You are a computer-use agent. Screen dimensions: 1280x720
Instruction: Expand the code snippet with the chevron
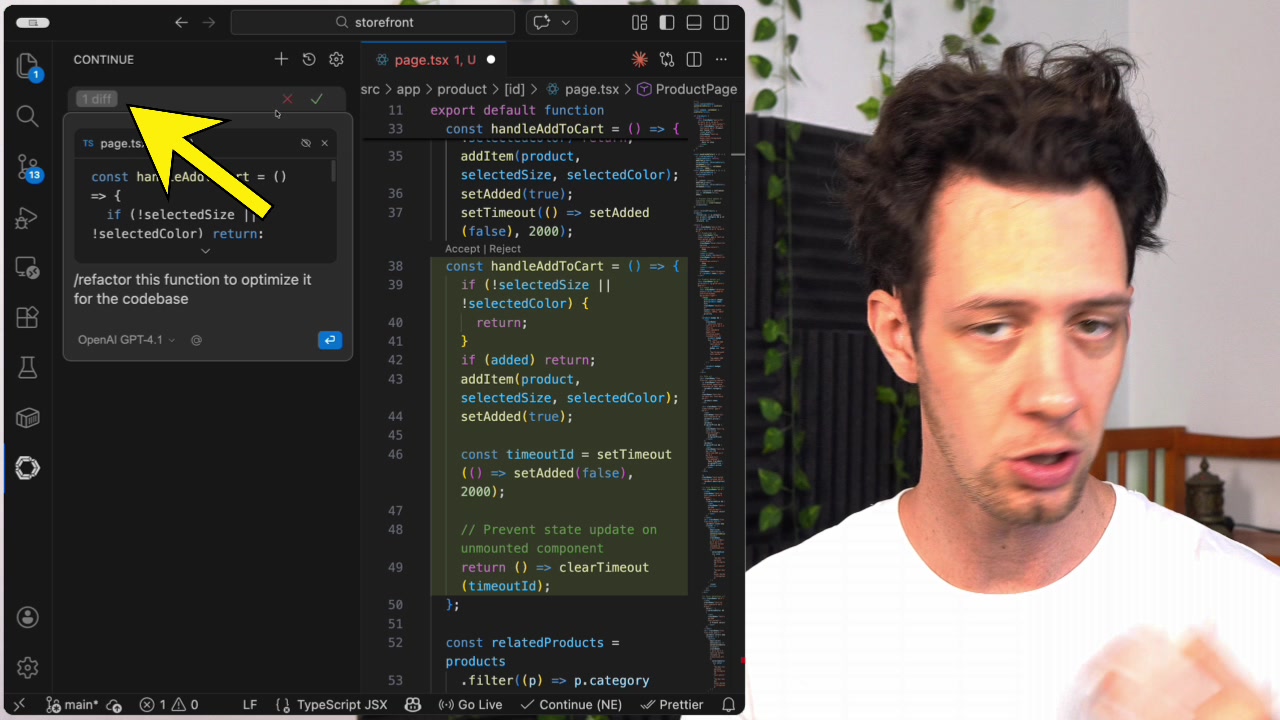pos(205,251)
